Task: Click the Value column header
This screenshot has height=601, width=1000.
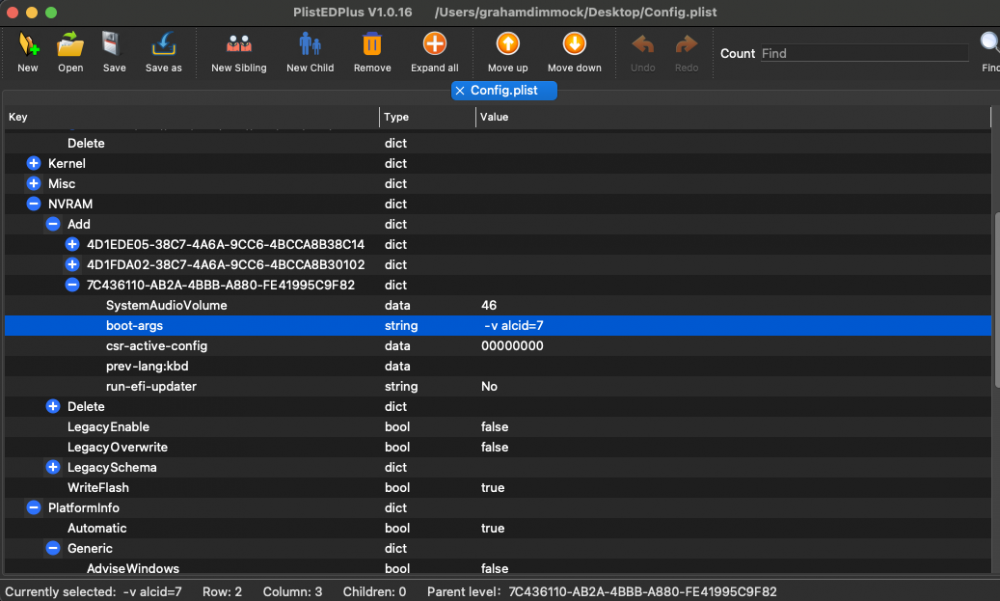Action: tap(733, 117)
